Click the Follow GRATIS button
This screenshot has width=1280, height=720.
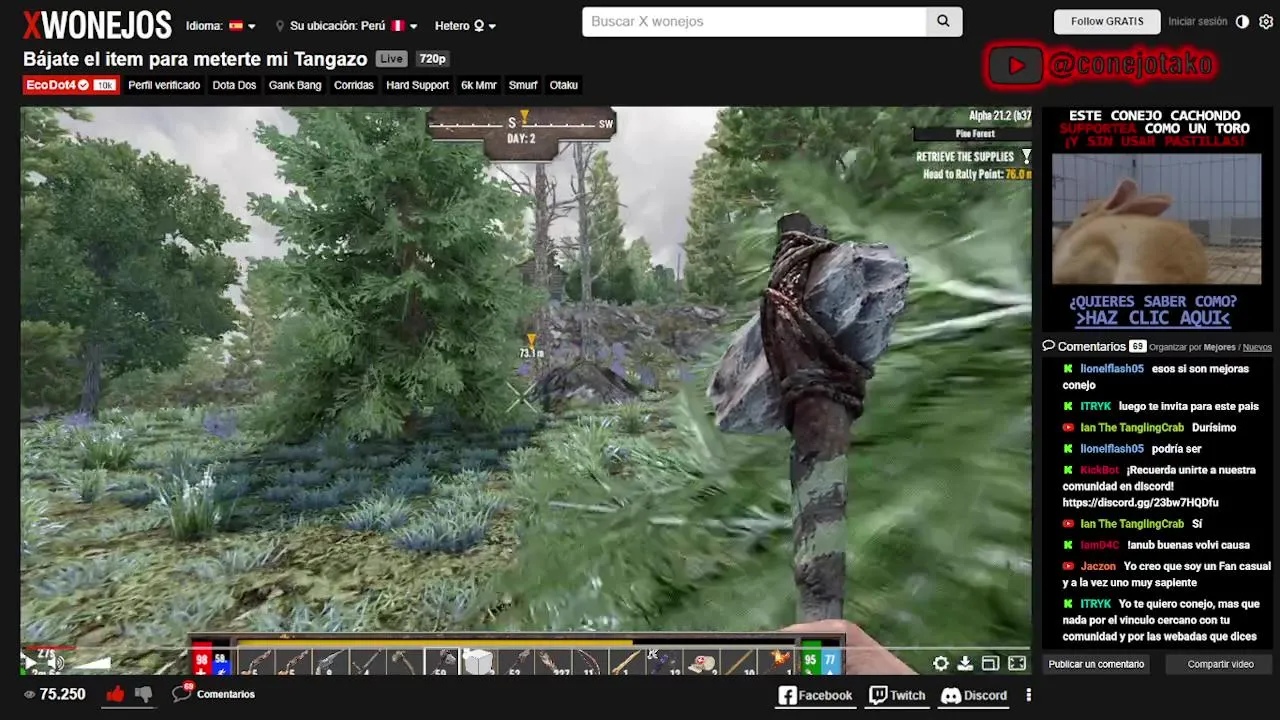1107,21
